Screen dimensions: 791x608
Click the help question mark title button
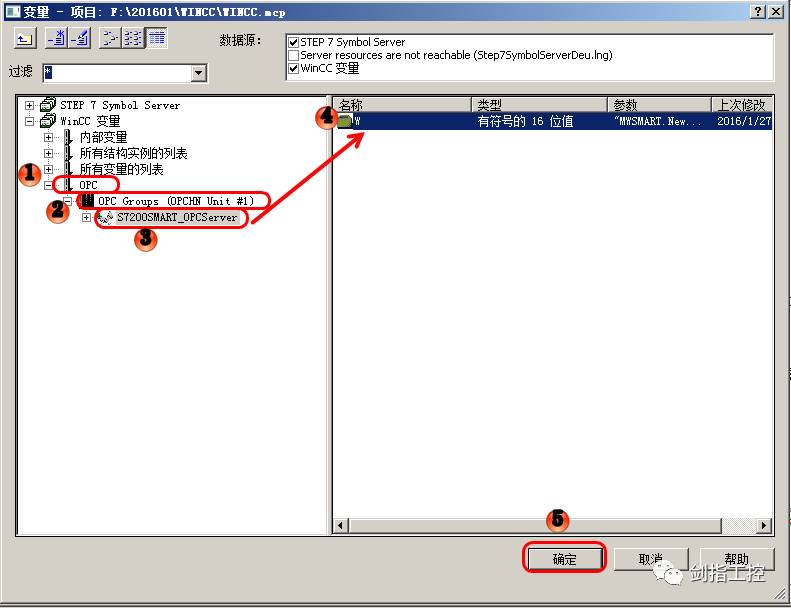pyautogui.click(x=758, y=12)
